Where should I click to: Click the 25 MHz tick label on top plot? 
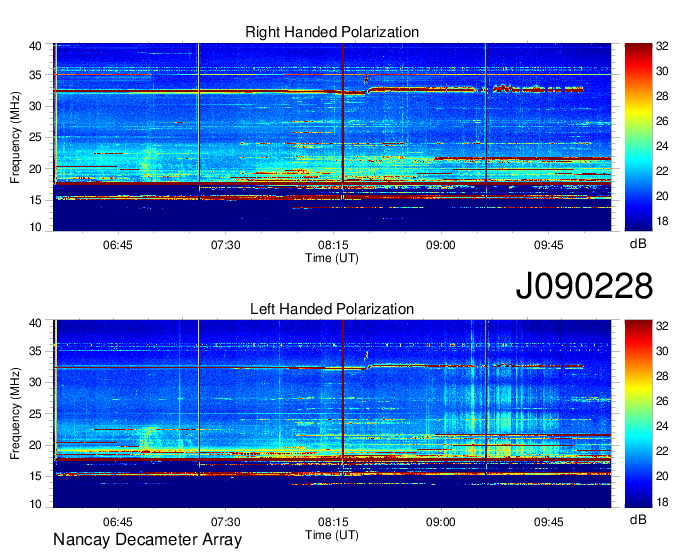click(x=36, y=137)
